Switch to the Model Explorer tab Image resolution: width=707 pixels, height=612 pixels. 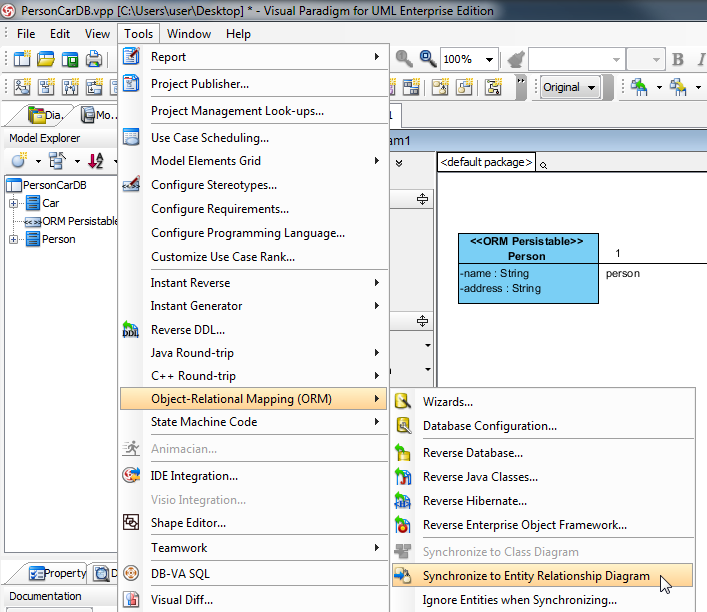[97, 115]
